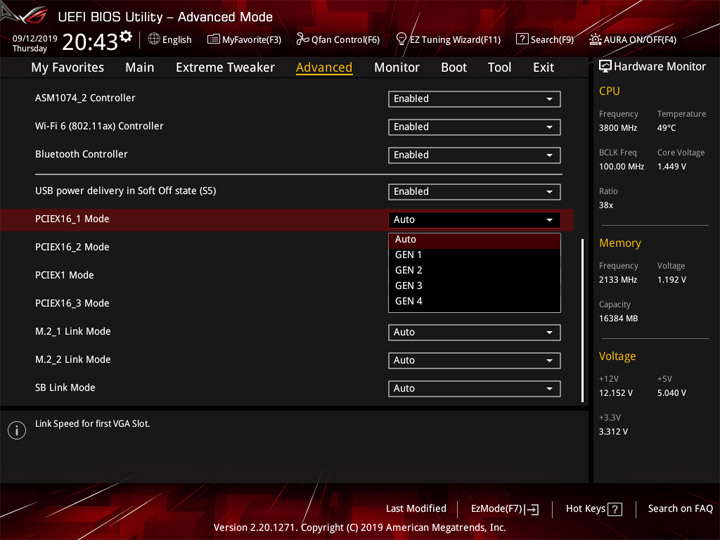Toggle AURA ON/OFF light icon

[x=595, y=39]
